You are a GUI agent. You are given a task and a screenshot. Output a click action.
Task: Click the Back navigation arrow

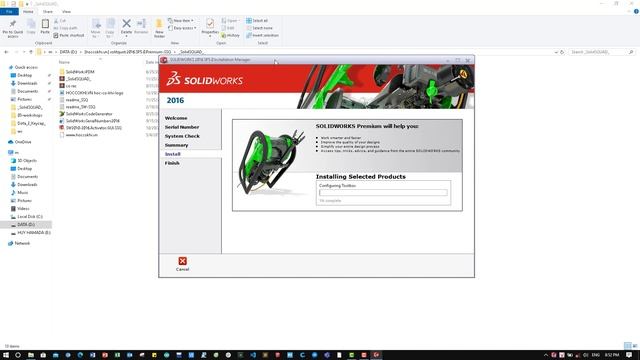6,52
